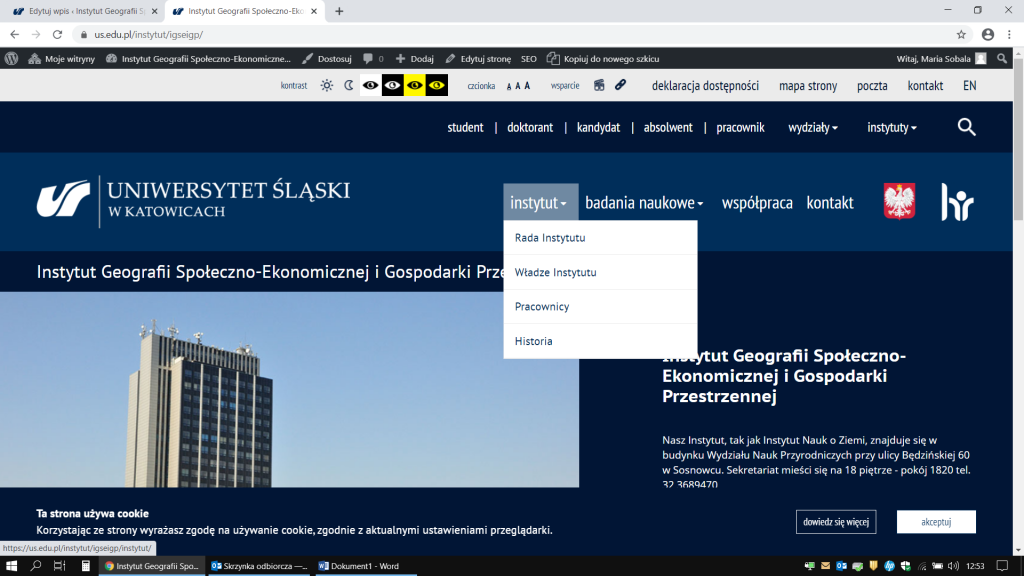Viewport: 1024px width, 576px height.
Task: Switch to Edytuj wpis browser tab
Action: [84, 11]
